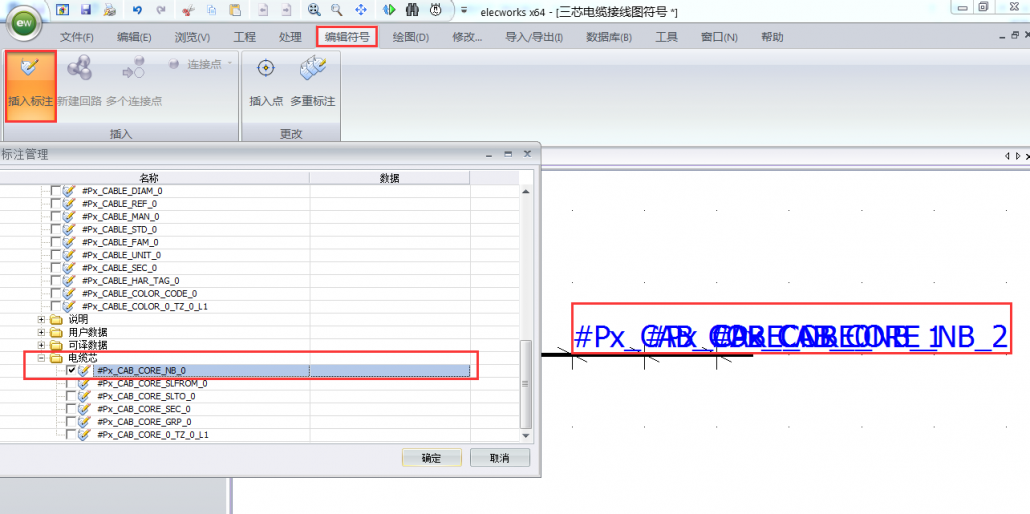This screenshot has height=514, width=1030.
Task: Check the #Px_CABLE_REF_0 checkbox
Action: pyautogui.click(x=55, y=204)
